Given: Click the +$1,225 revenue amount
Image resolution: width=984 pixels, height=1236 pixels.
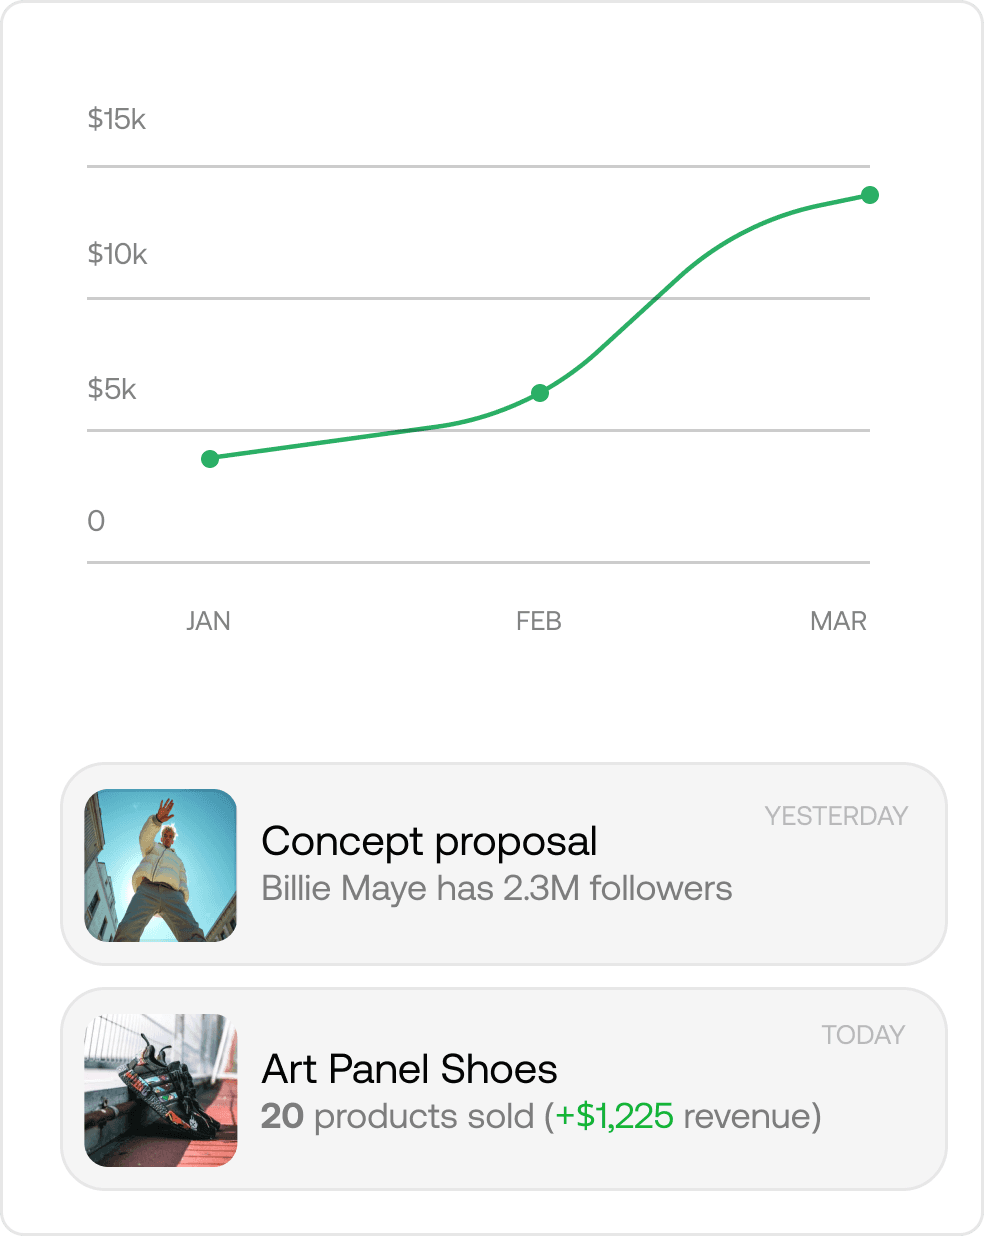Looking at the screenshot, I should point(614,1116).
